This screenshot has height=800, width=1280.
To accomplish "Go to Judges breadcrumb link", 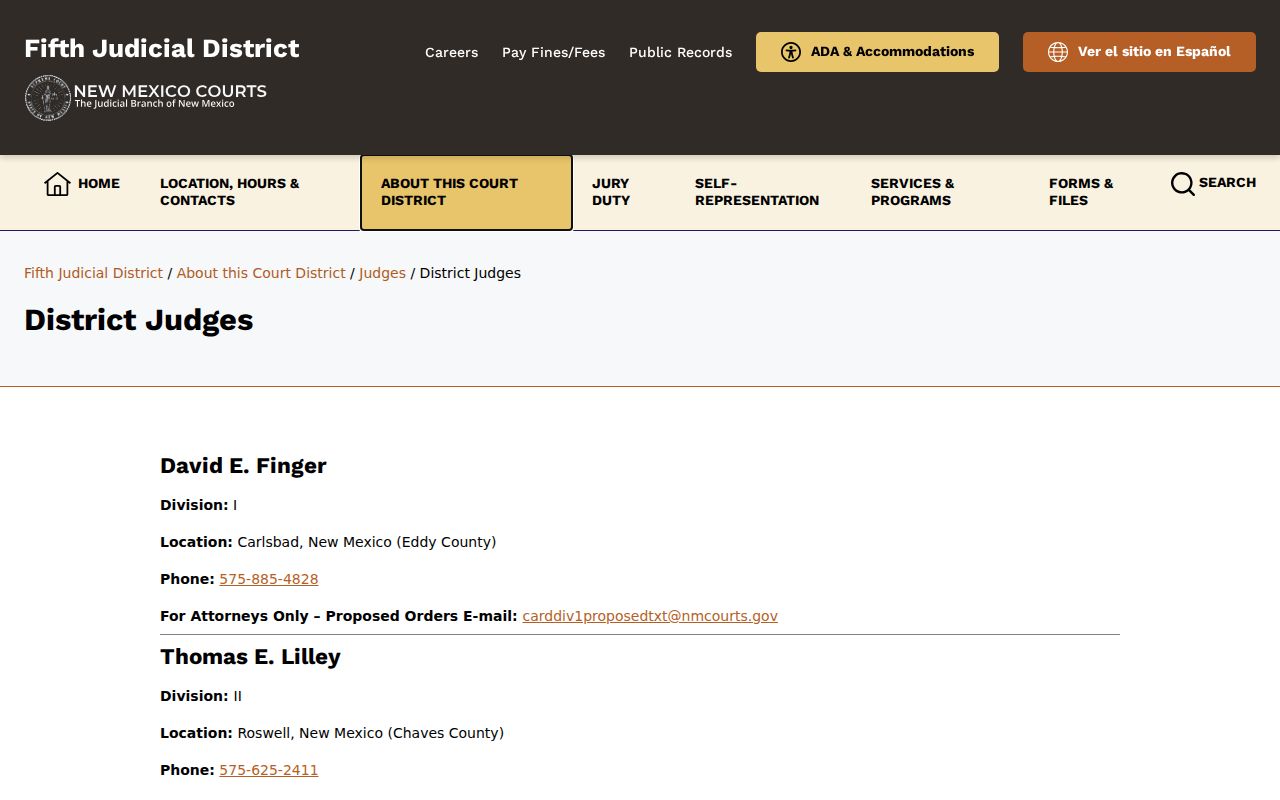I will coord(382,273).
